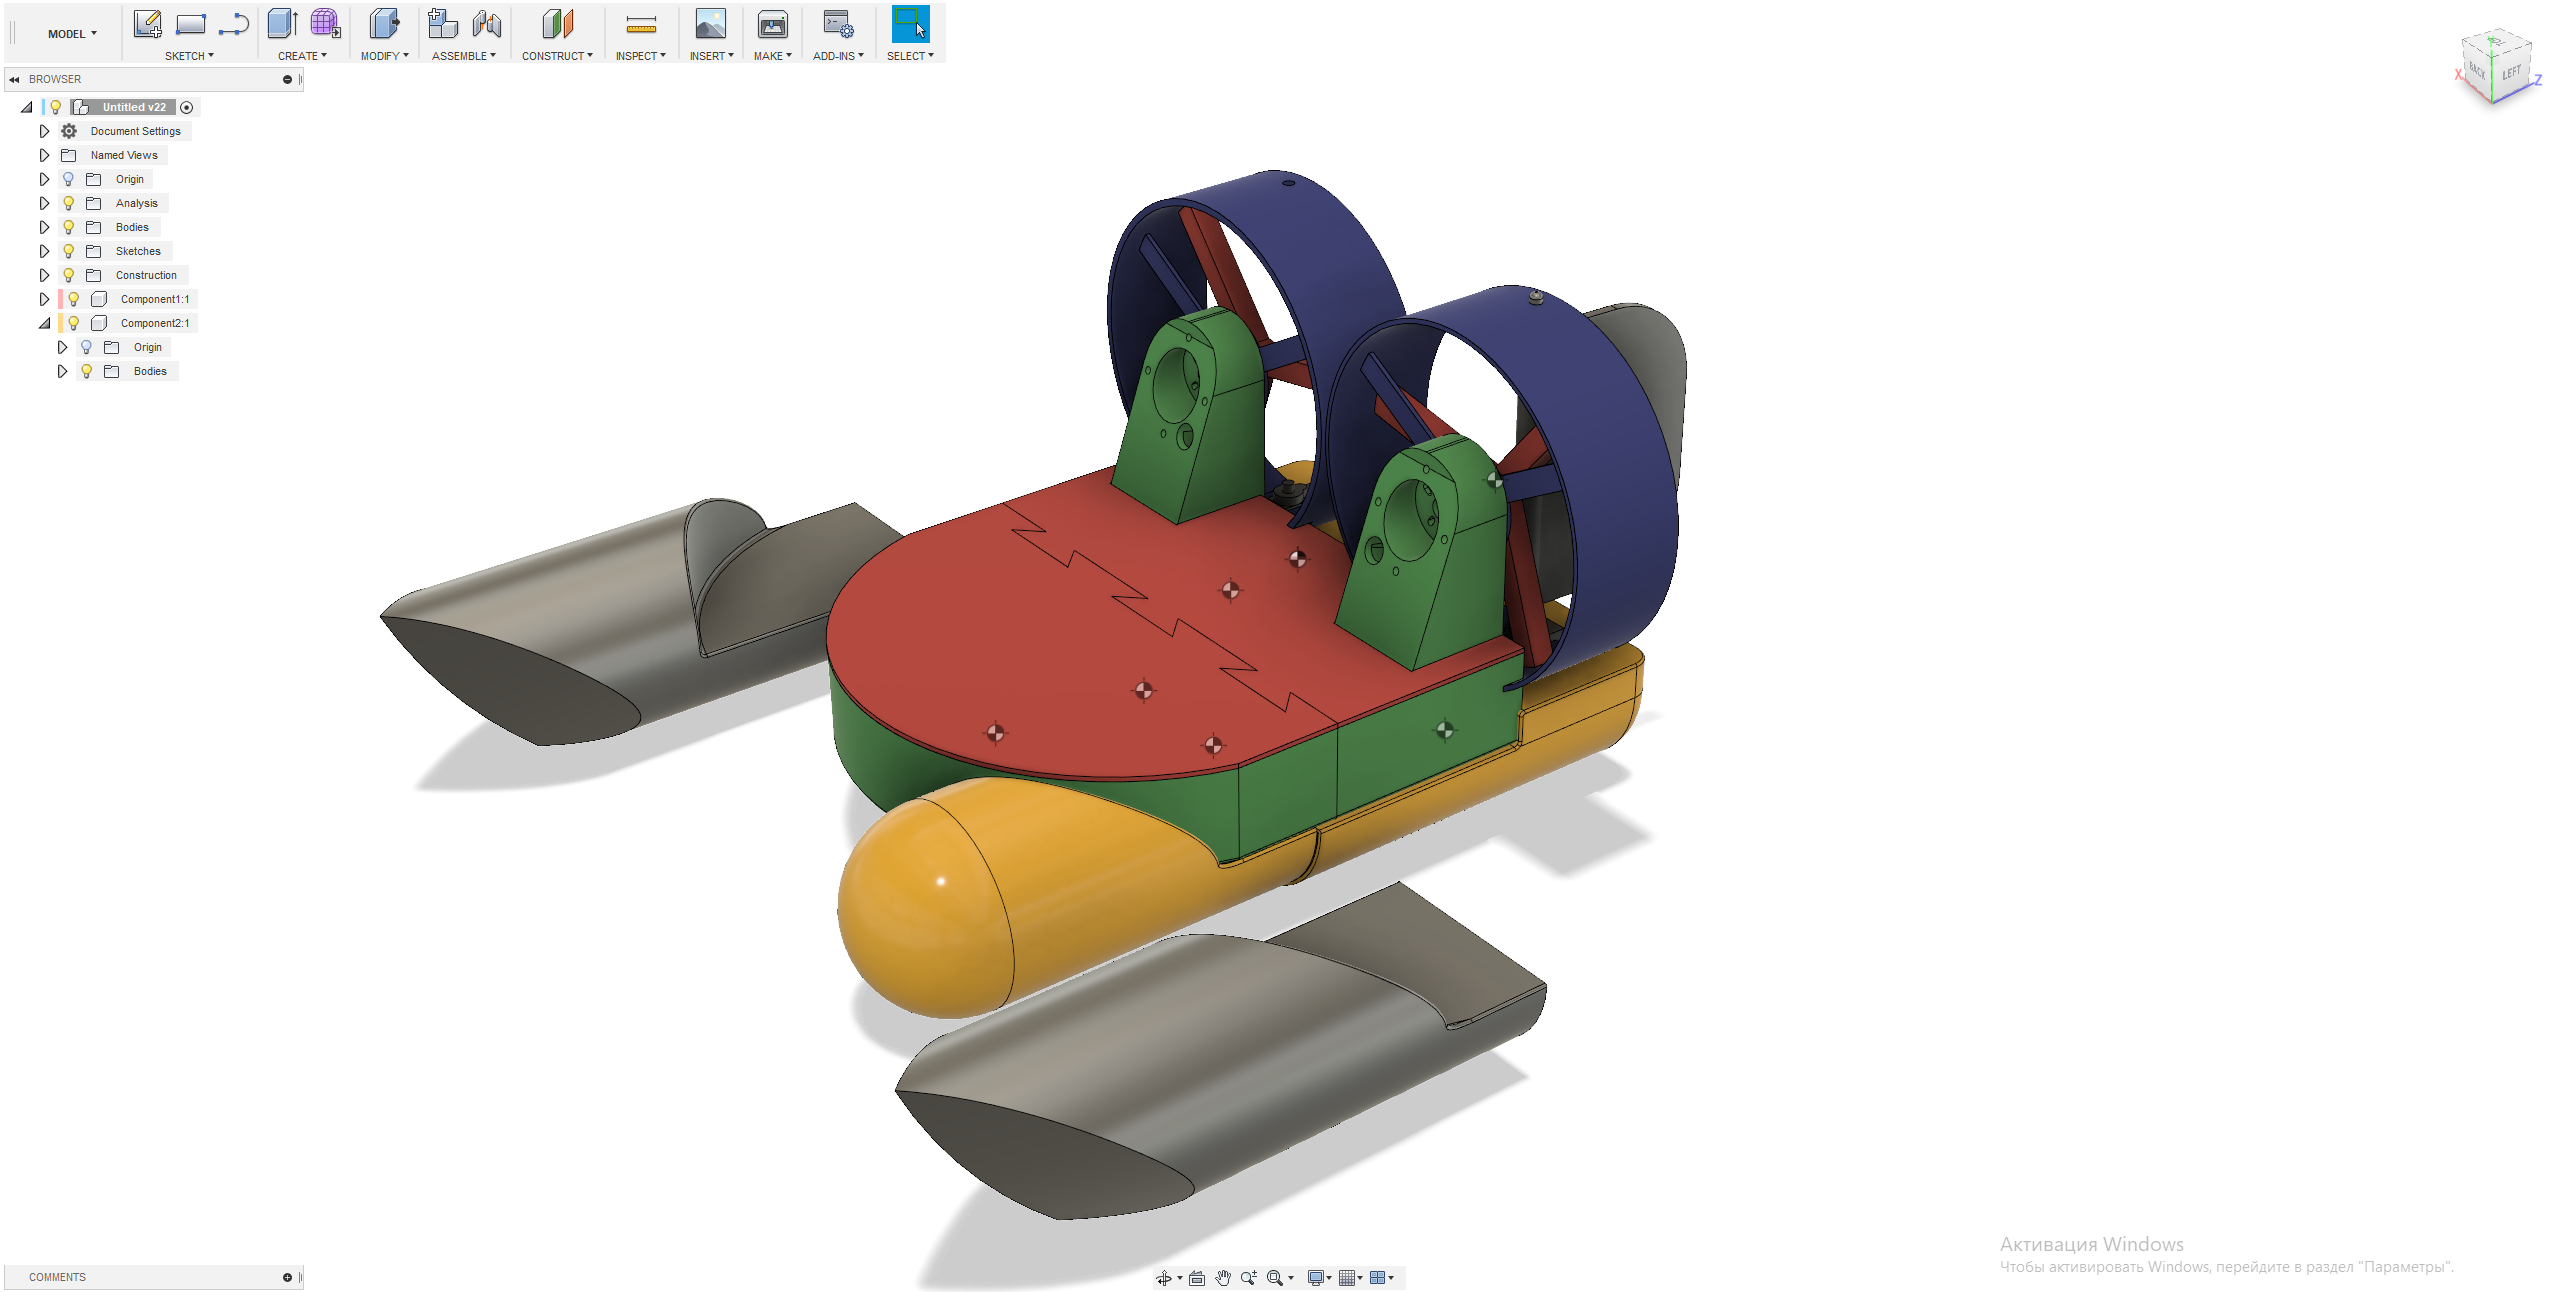The width and height of the screenshot is (2559, 1292).
Task: Open the Scripts and Add-Ins icon
Action: pos(838,24)
